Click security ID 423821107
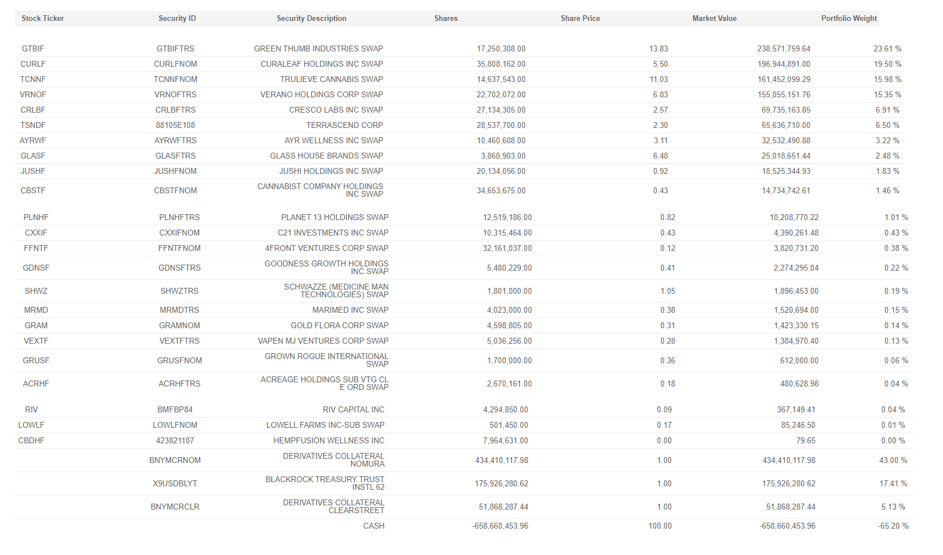The image size is (943, 555). click(x=175, y=440)
